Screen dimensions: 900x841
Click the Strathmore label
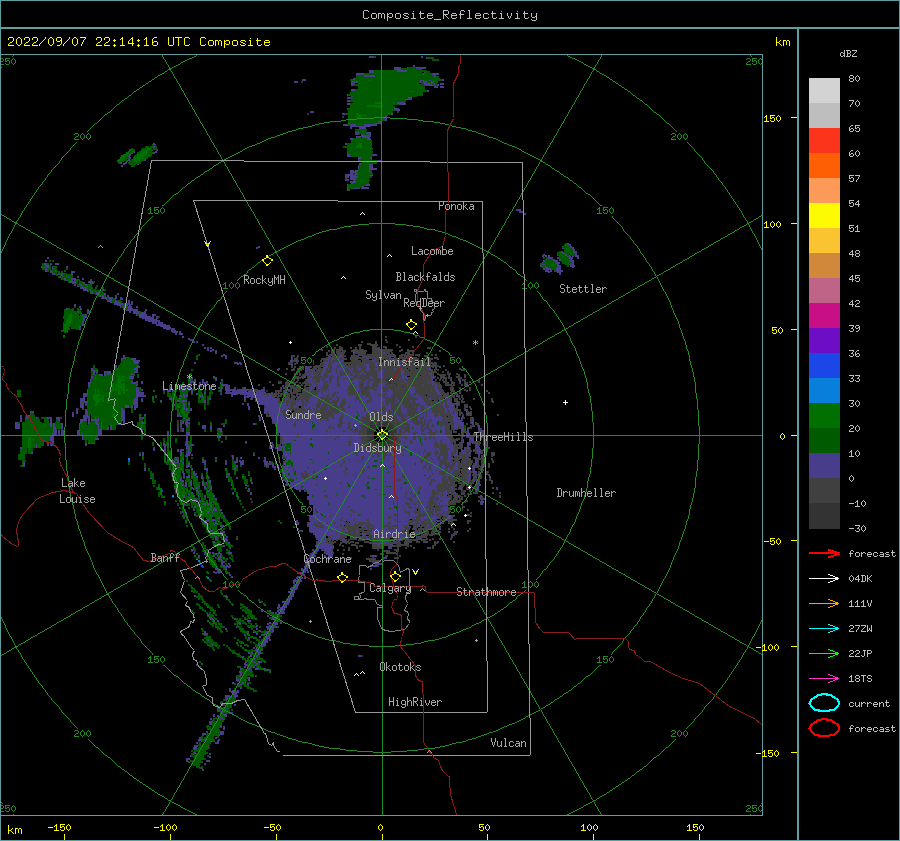486,592
